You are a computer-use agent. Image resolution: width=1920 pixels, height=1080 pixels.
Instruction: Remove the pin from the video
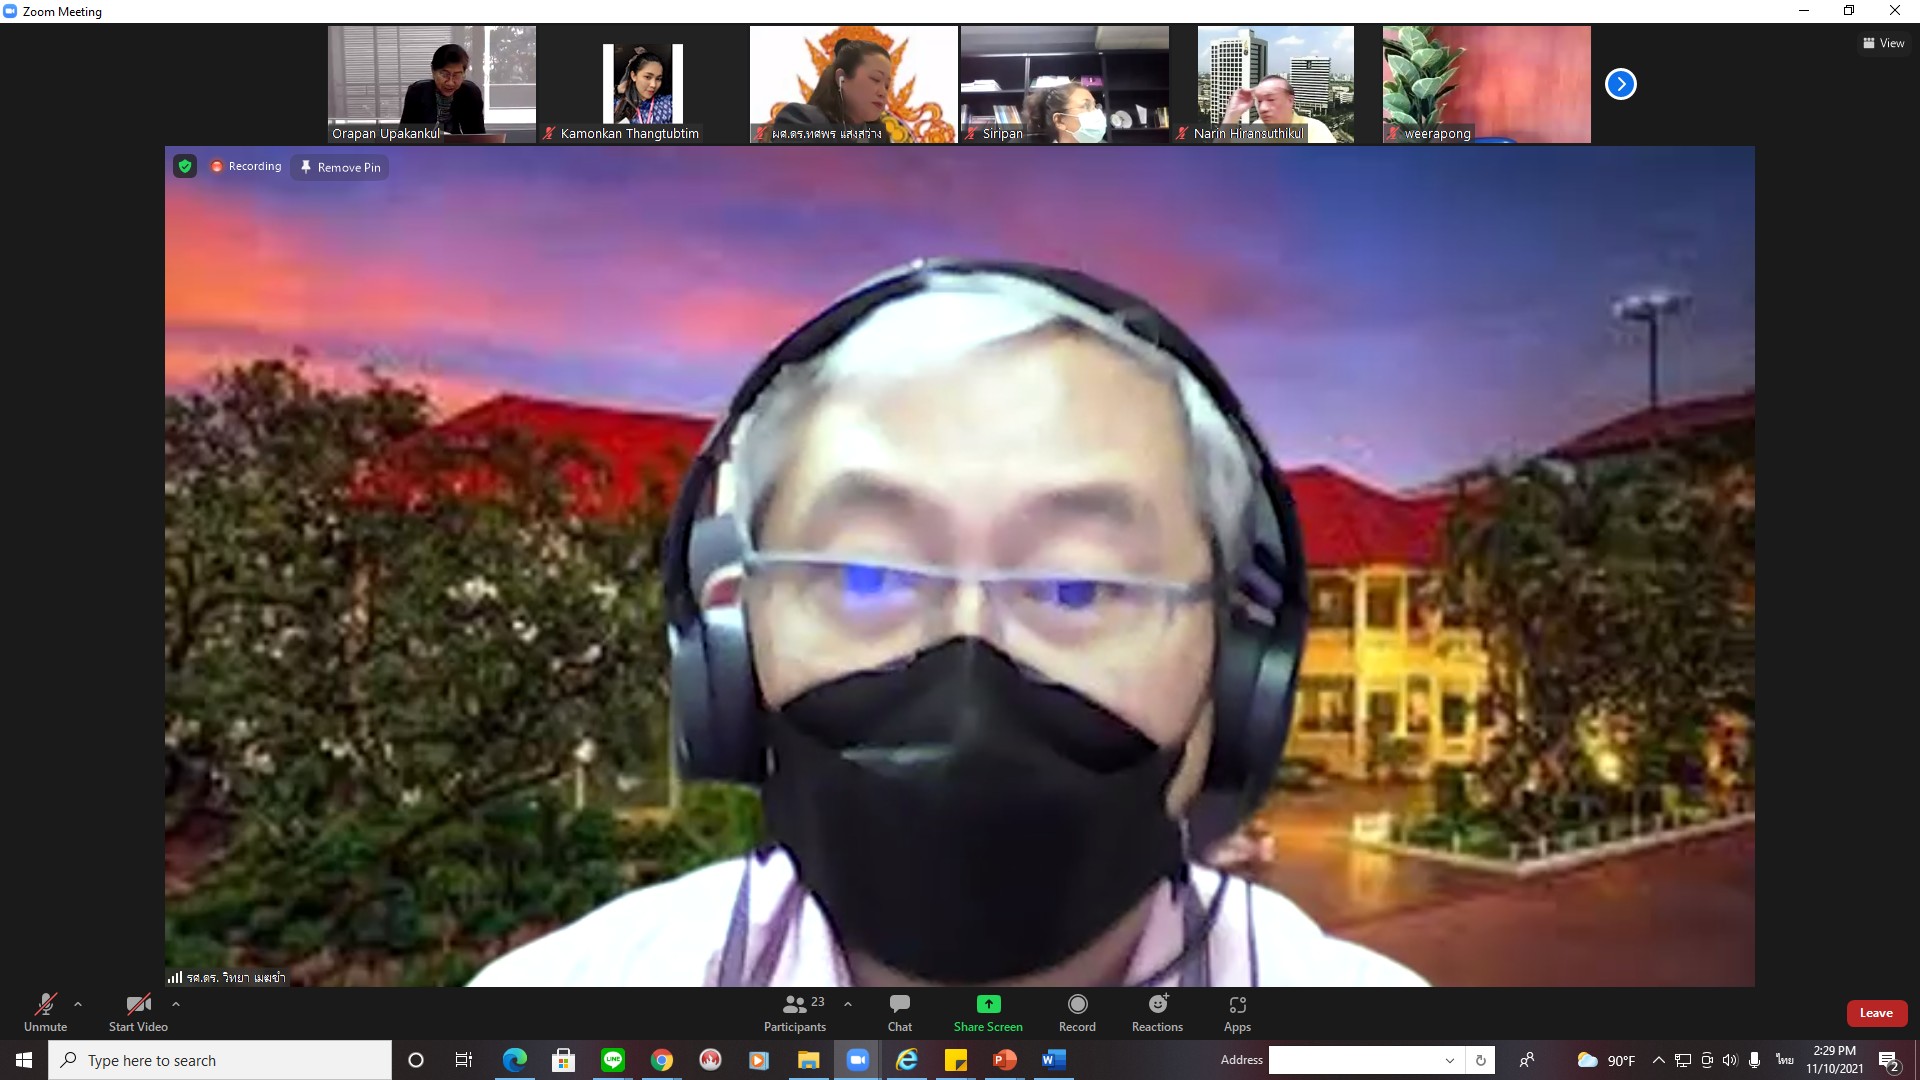[x=341, y=167]
